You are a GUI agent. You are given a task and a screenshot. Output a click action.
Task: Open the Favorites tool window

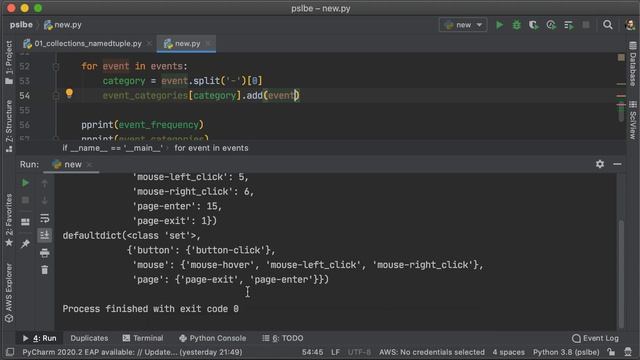[x=9, y=220]
